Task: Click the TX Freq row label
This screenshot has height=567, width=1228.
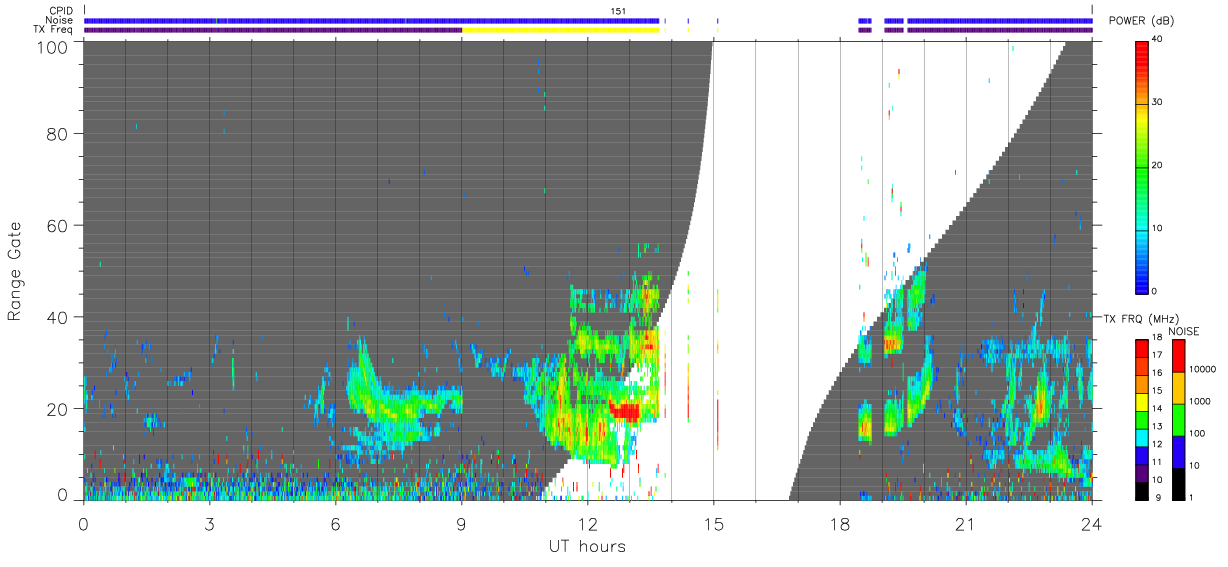Action: [x=53, y=29]
